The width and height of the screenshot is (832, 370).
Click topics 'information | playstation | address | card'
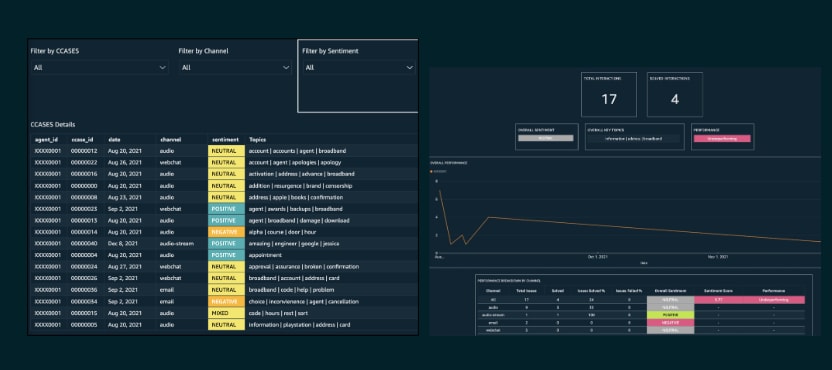click(x=299, y=325)
